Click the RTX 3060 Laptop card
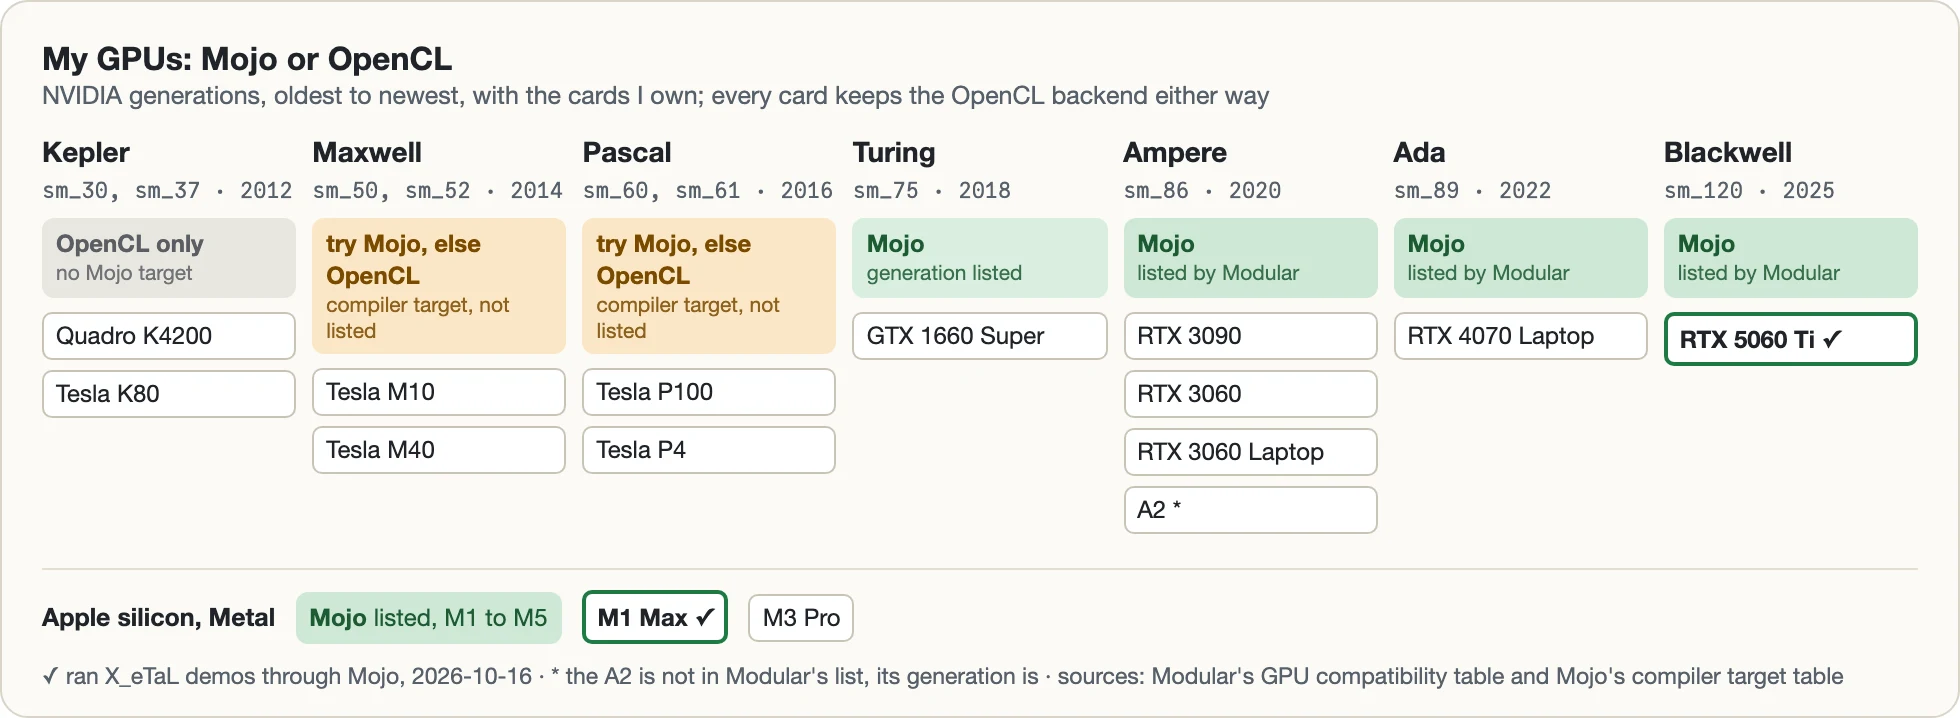Viewport: 1960px width, 718px height. point(1250,452)
